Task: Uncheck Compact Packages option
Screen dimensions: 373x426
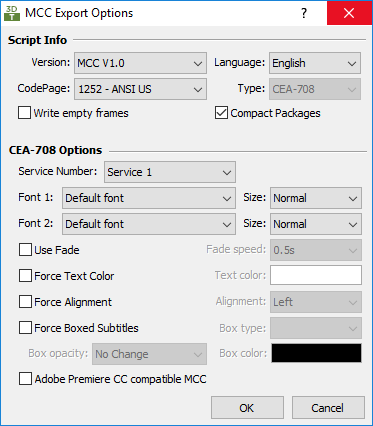Action: click(x=222, y=113)
